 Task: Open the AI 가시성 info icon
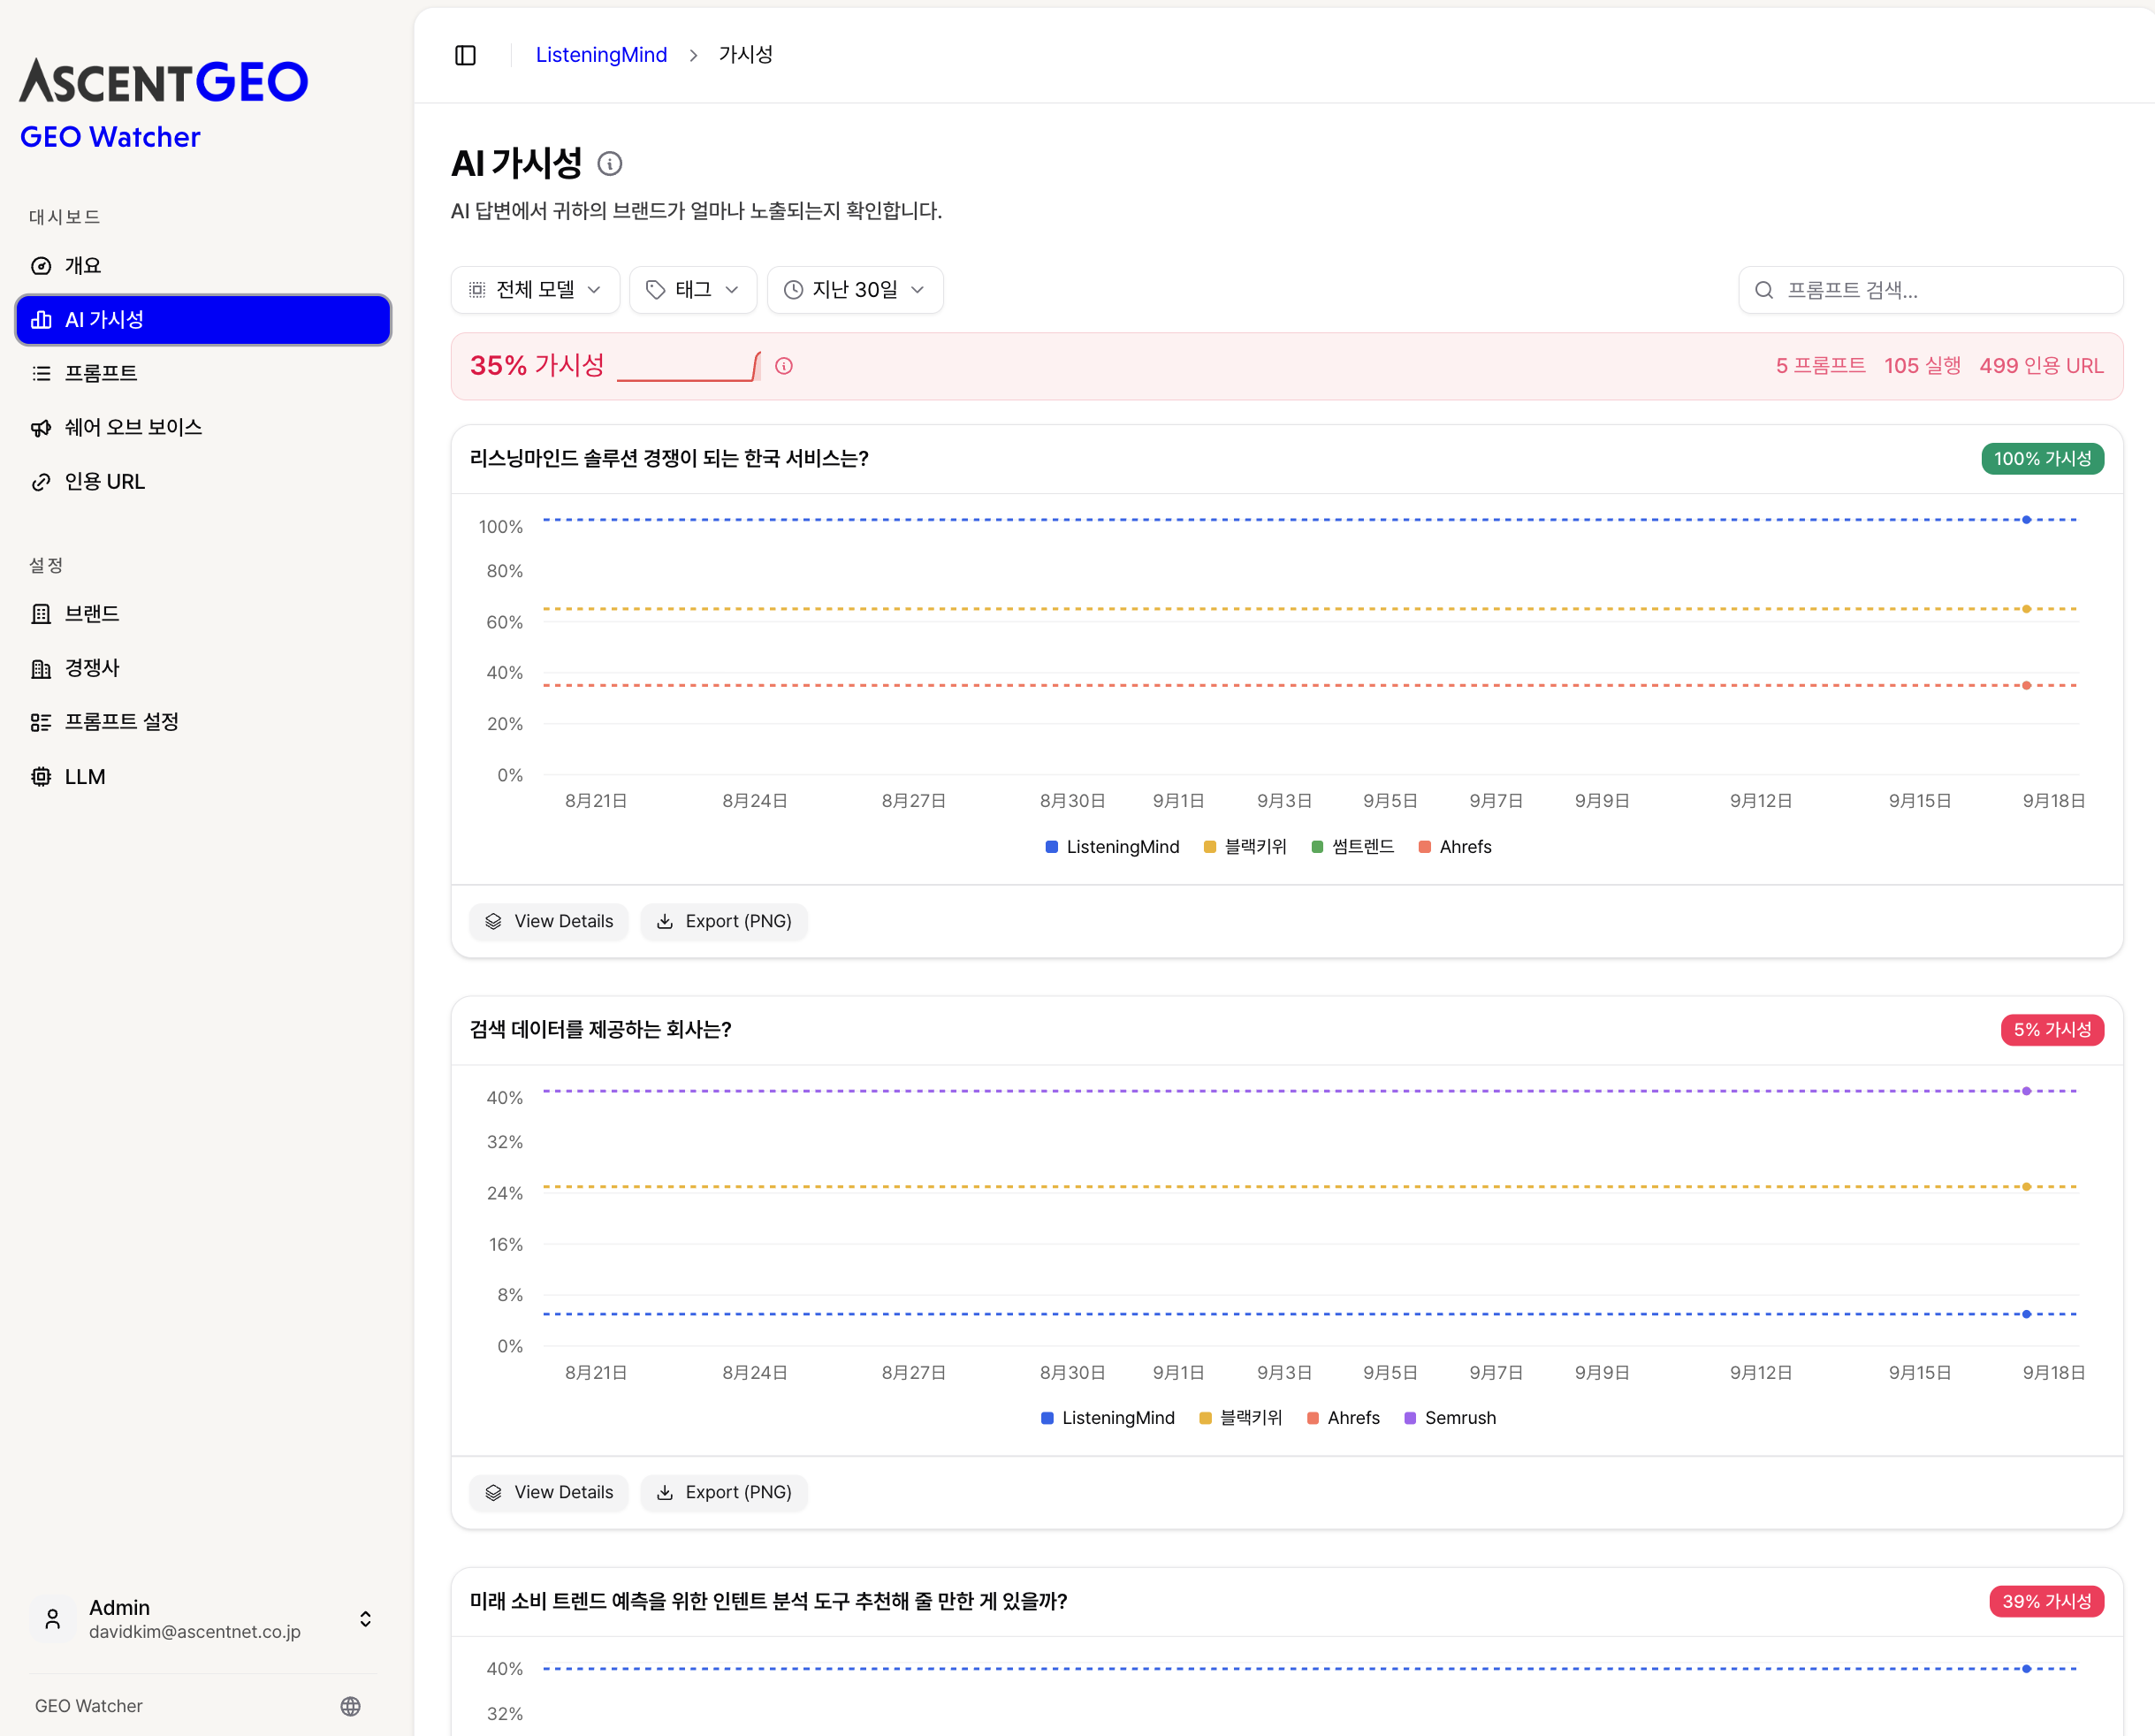click(x=609, y=163)
